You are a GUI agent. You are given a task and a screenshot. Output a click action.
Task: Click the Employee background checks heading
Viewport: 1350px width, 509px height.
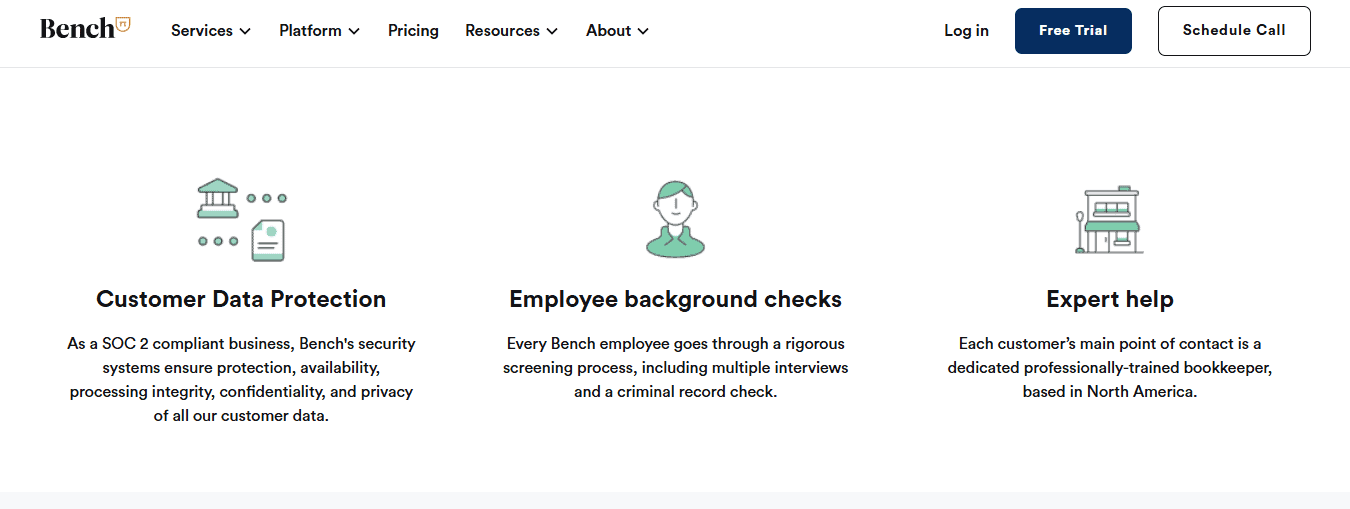click(x=675, y=299)
